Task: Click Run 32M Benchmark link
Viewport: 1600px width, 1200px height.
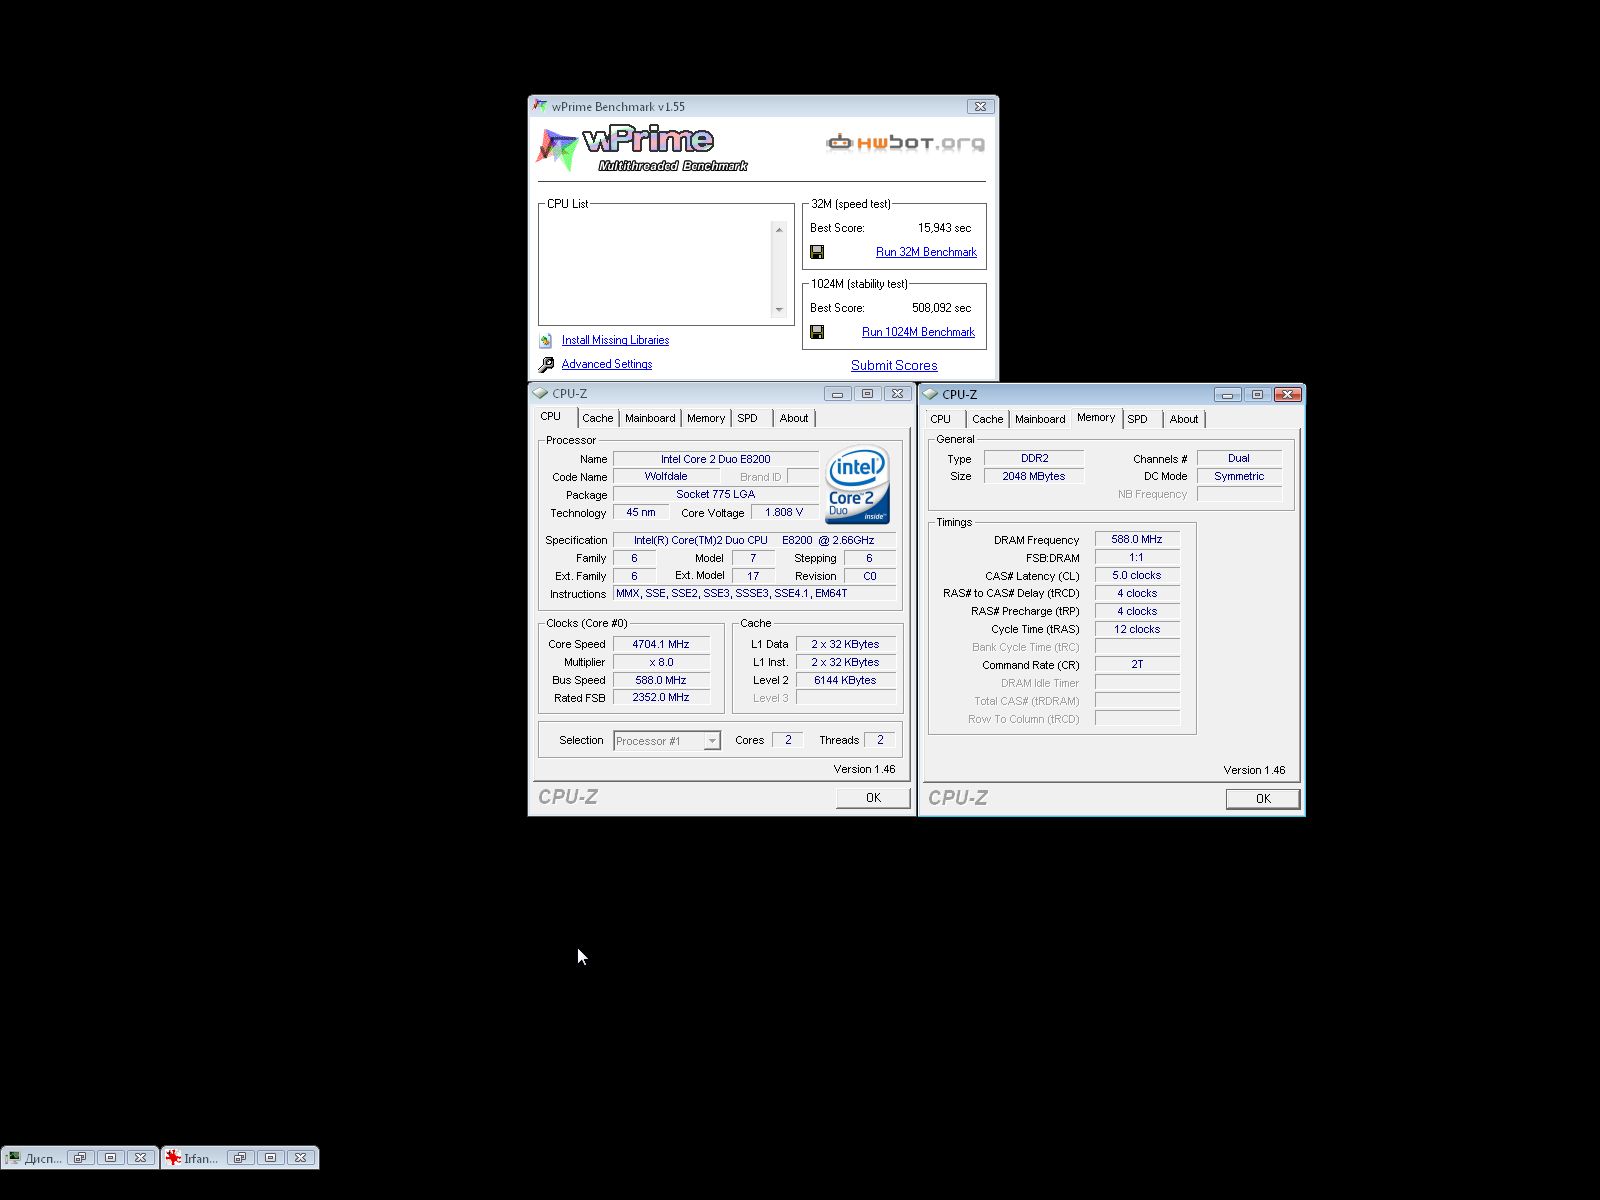Action: click(926, 252)
